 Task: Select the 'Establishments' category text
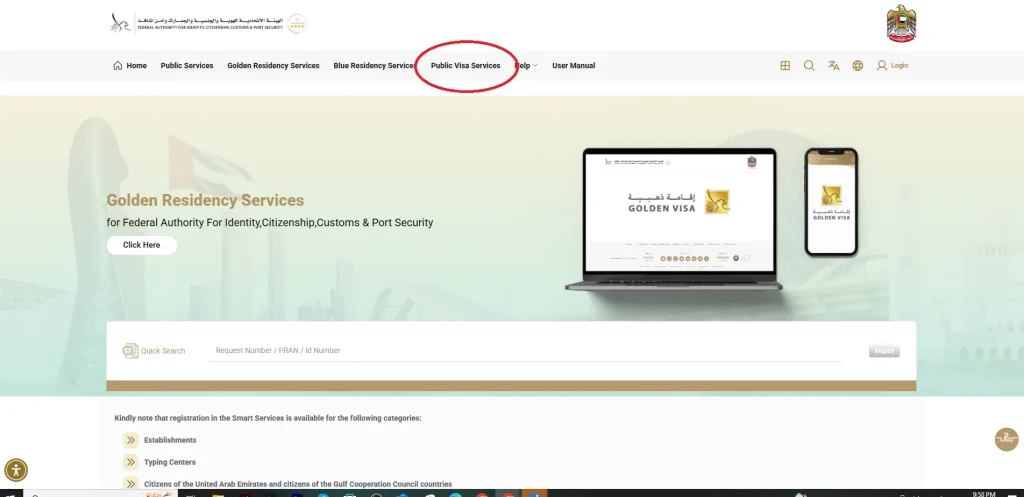point(170,440)
